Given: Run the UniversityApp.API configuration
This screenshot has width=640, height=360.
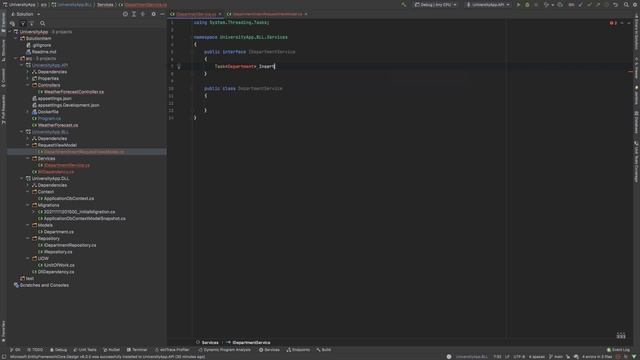Looking at the screenshot, I should click(518, 5).
